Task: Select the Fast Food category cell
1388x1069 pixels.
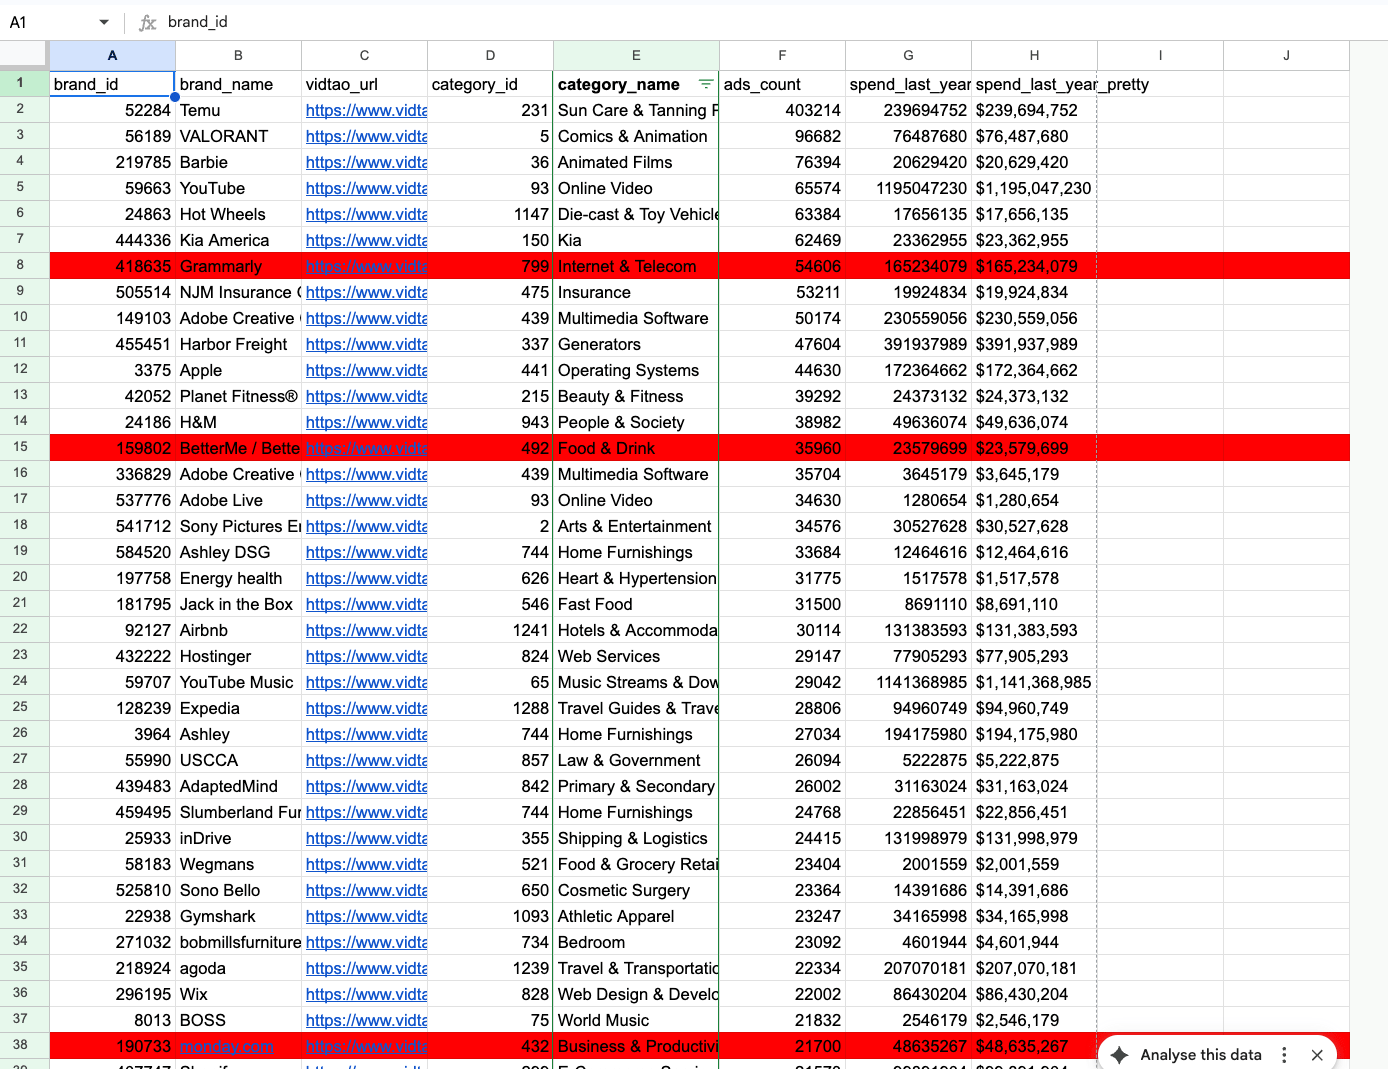Action: click(636, 604)
